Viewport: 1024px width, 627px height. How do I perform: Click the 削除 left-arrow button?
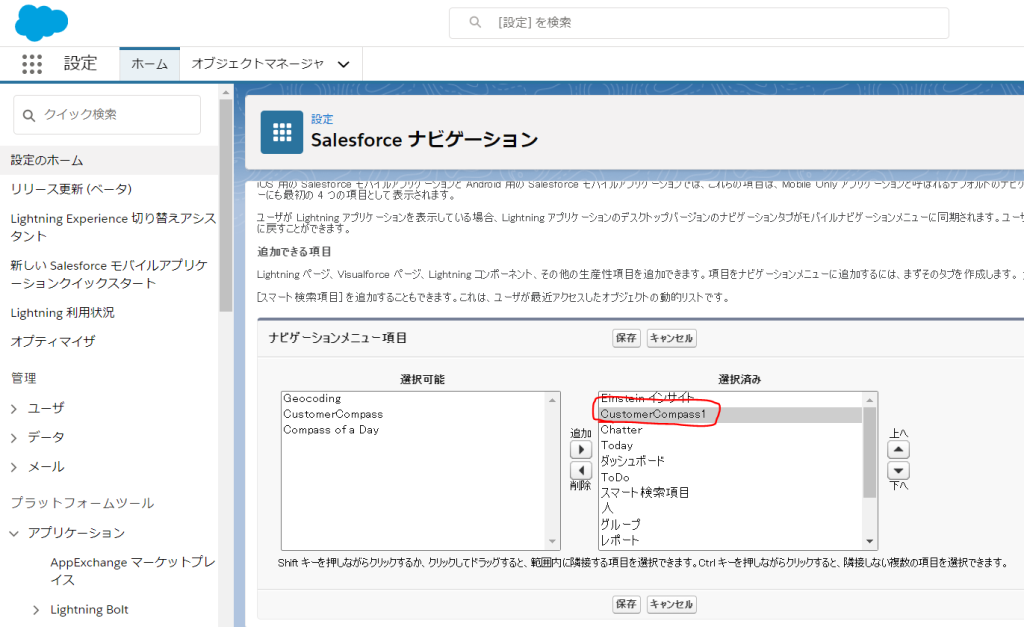click(581, 470)
